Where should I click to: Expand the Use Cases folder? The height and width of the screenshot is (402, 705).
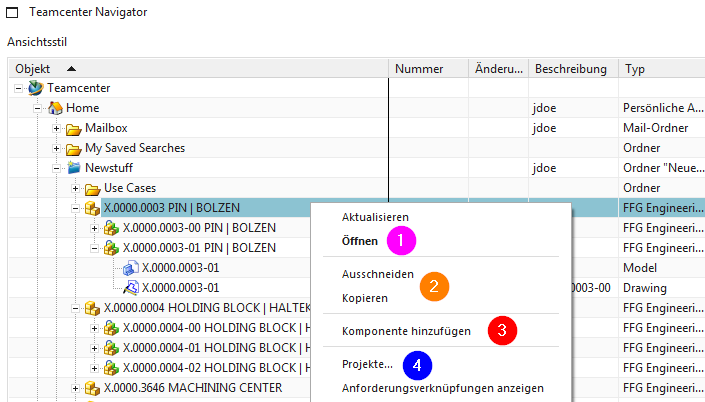[77, 188]
